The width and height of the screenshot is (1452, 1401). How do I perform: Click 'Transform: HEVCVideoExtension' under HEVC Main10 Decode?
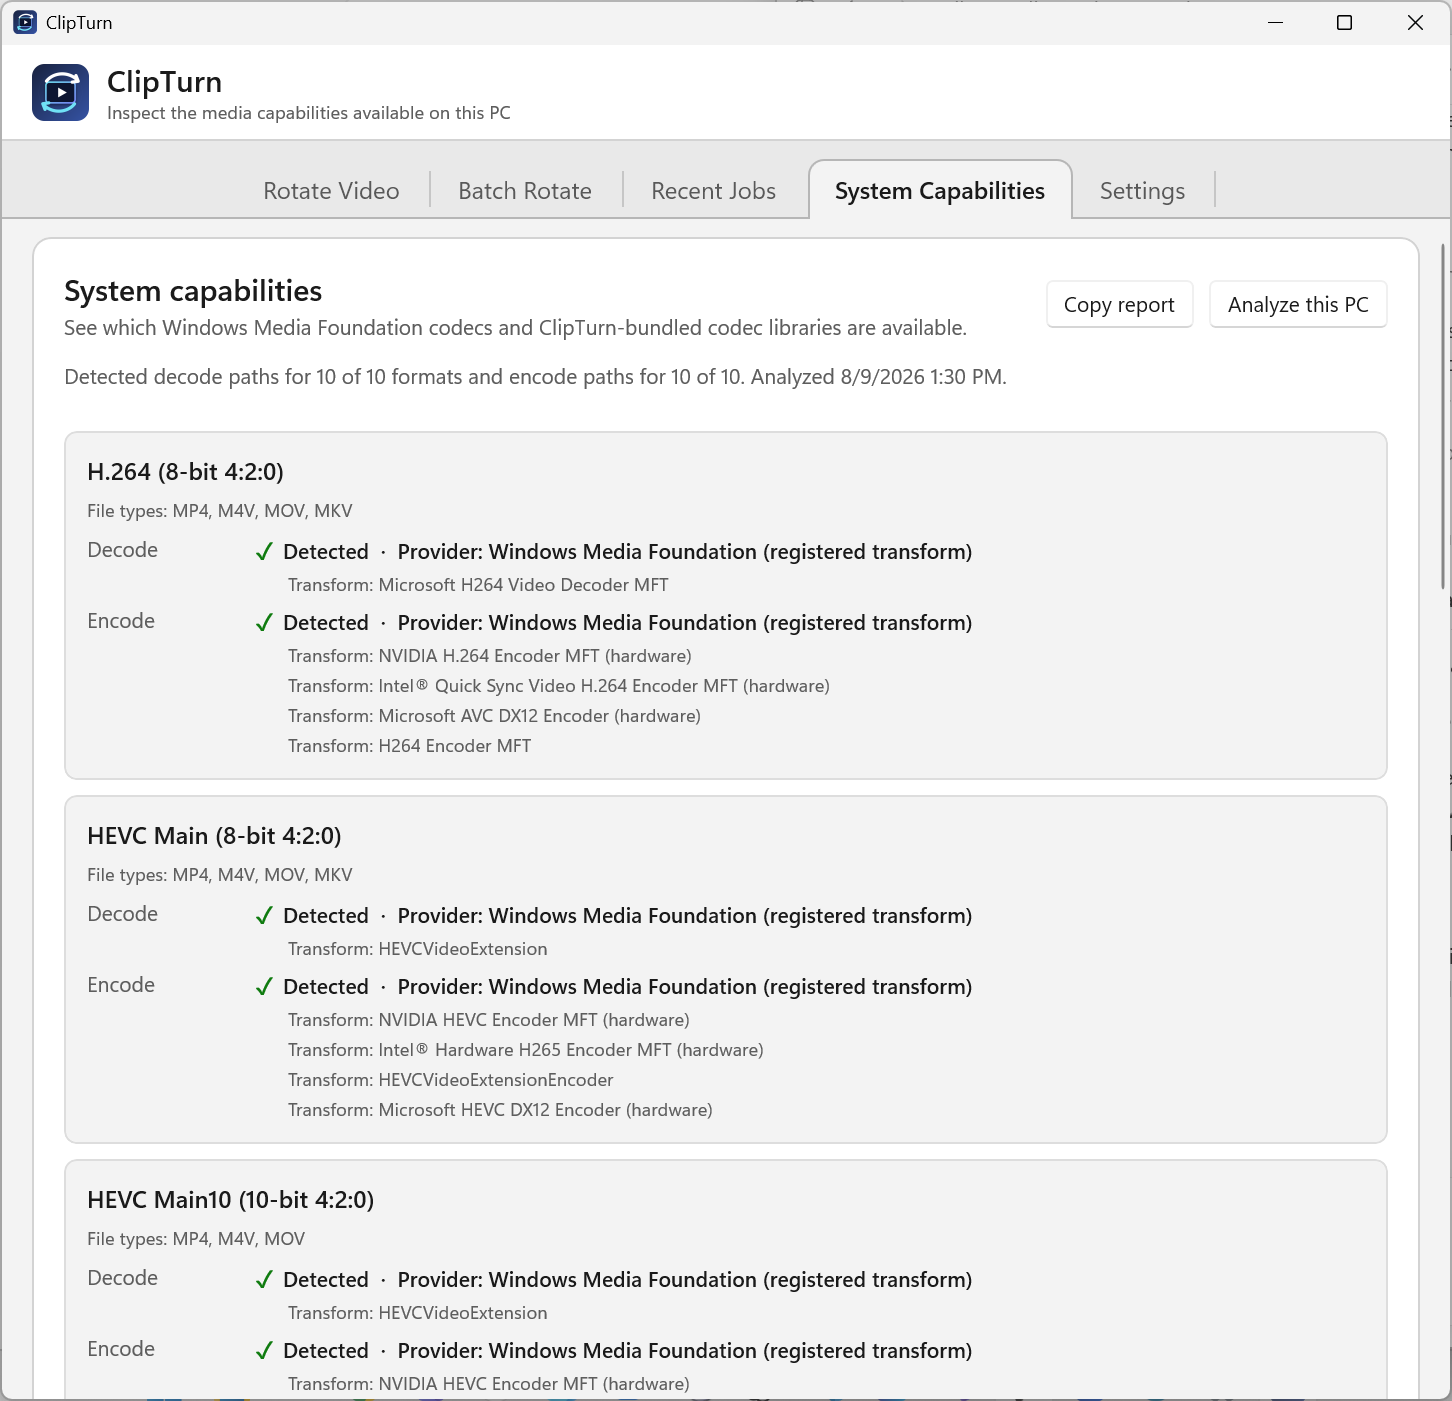point(418,1313)
